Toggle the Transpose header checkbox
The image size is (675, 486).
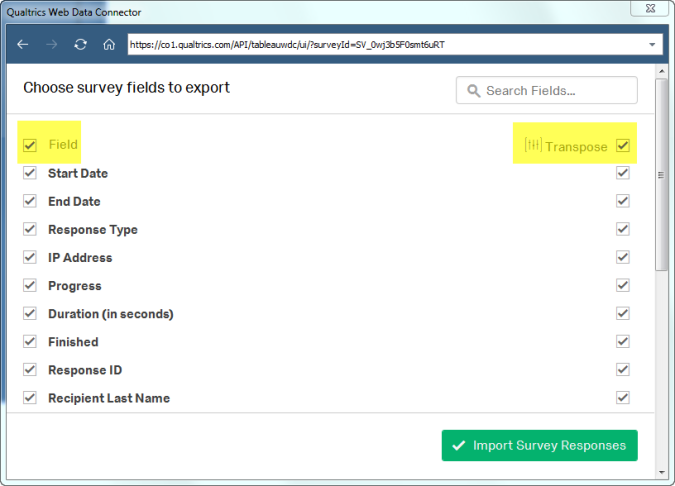click(x=623, y=145)
